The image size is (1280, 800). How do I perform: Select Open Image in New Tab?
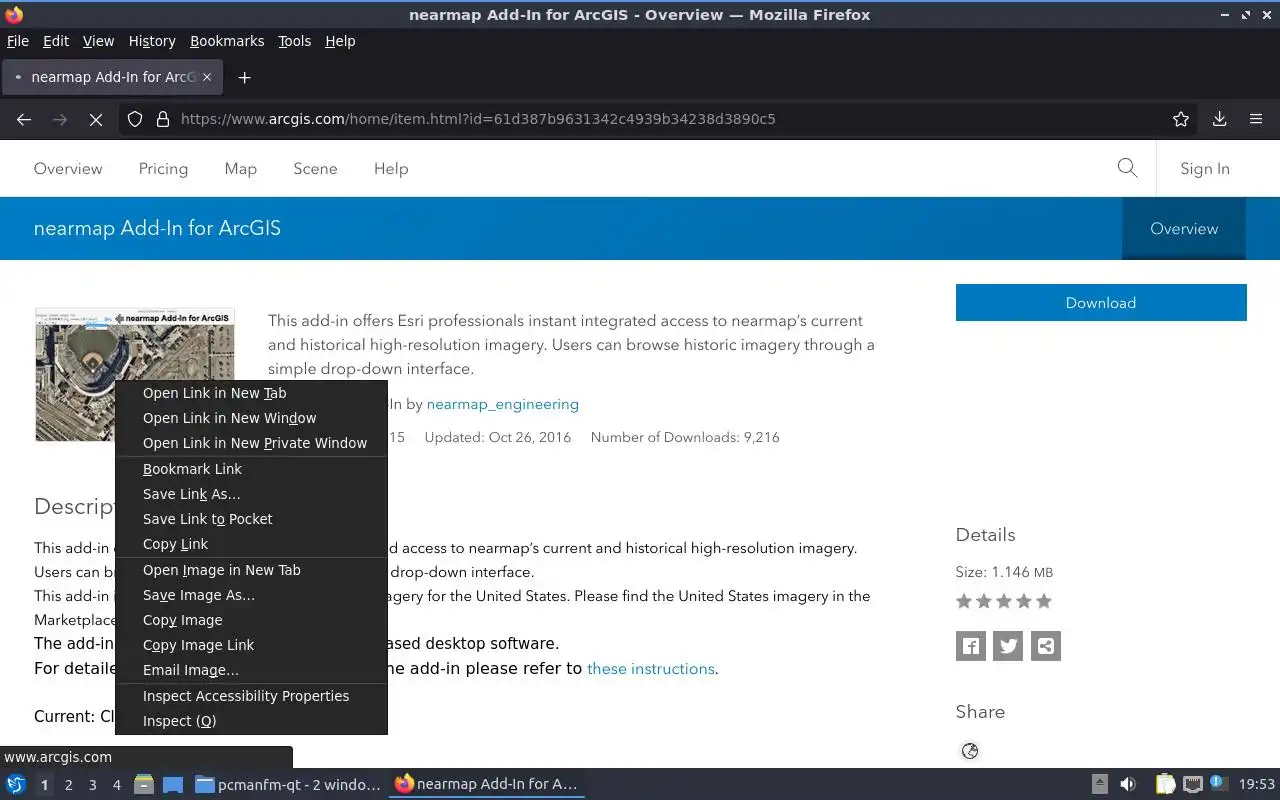coord(251,570)
